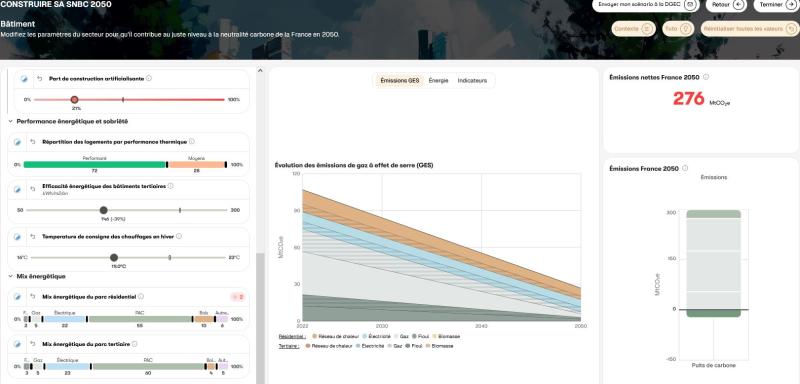
Task: Click the scroll-up arrow of parameters panel
Action: [260, 71]
